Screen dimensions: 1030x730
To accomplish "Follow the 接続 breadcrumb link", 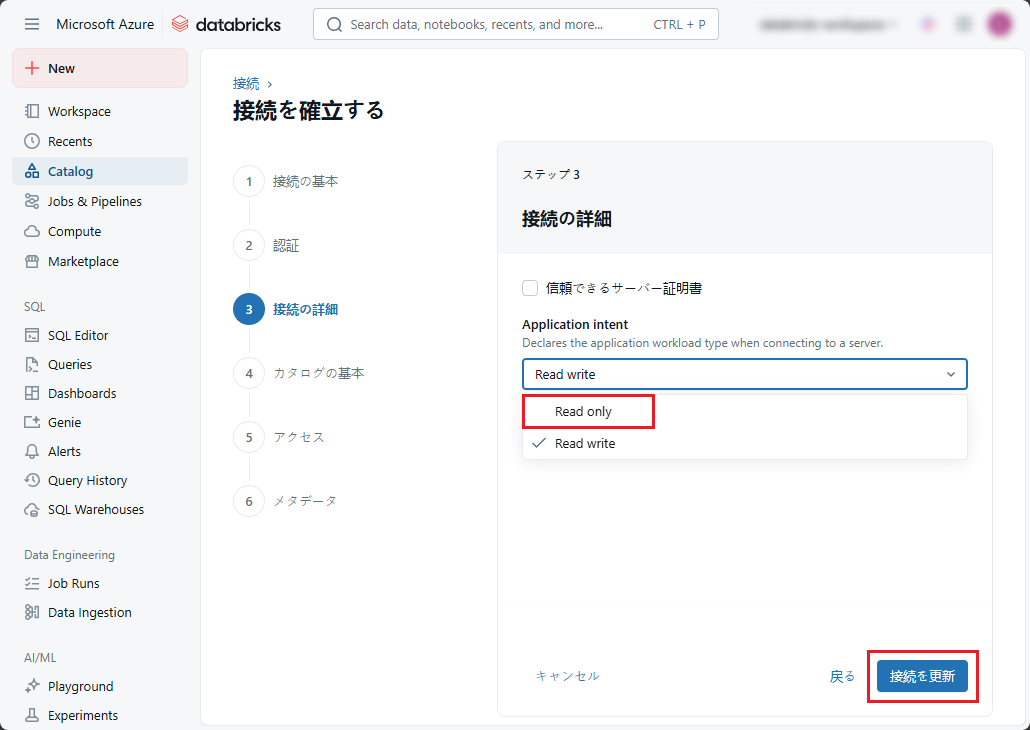I will [246, 84].
